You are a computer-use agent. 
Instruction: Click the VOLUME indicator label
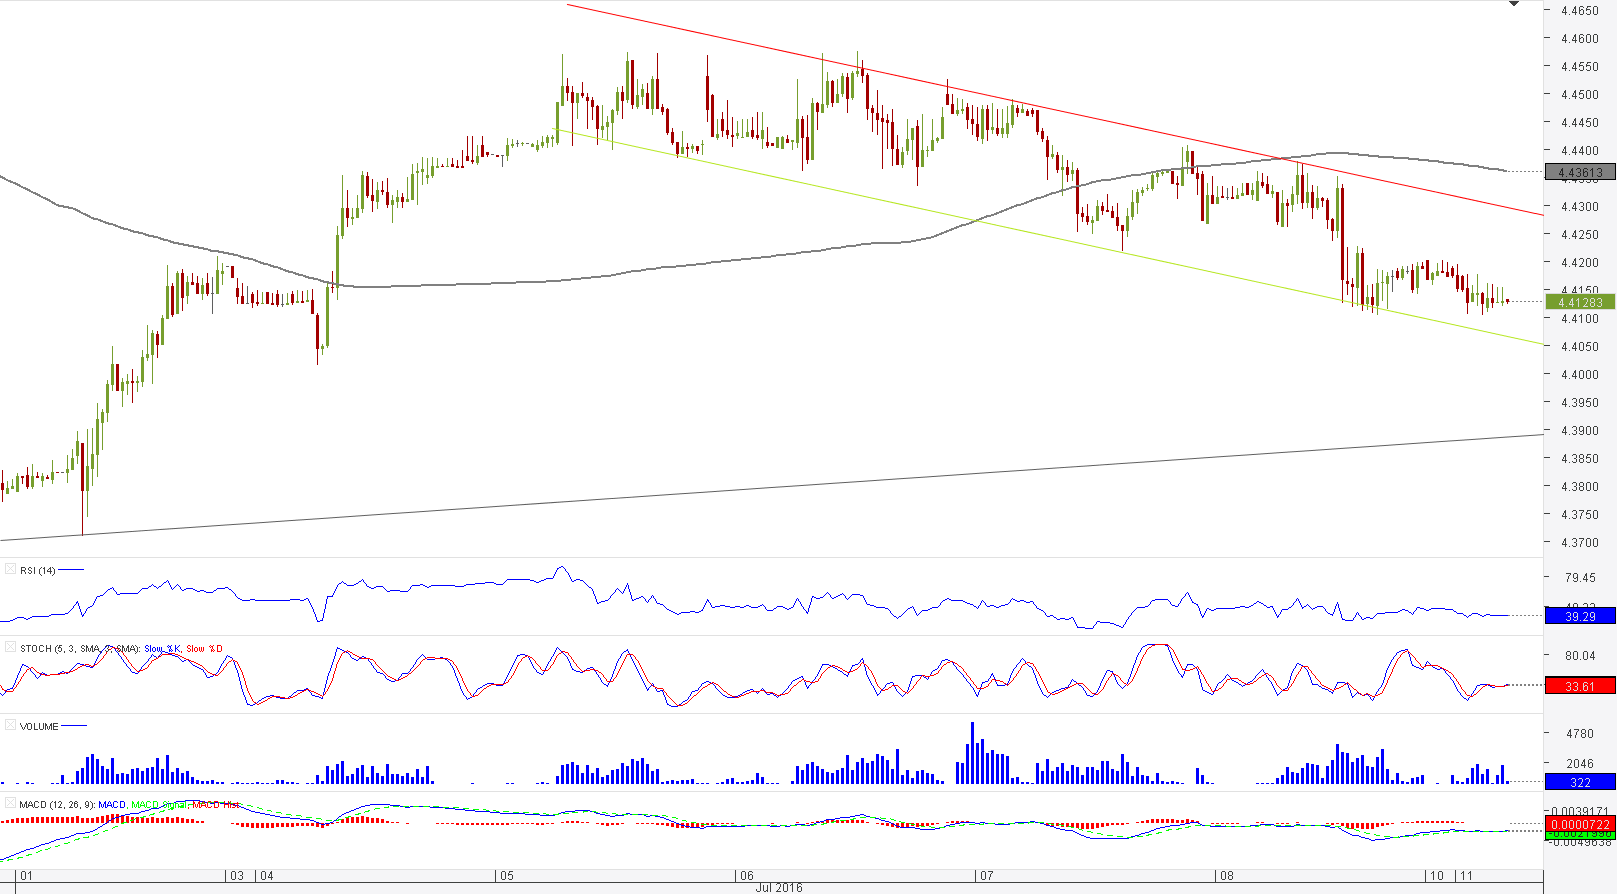coord(39,727)
